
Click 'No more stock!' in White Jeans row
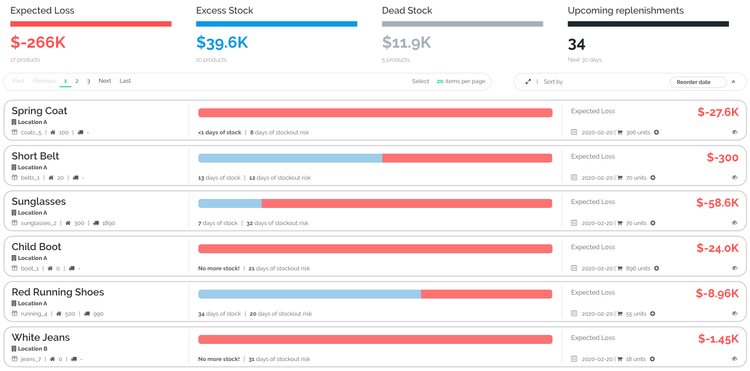coord(219,359)
